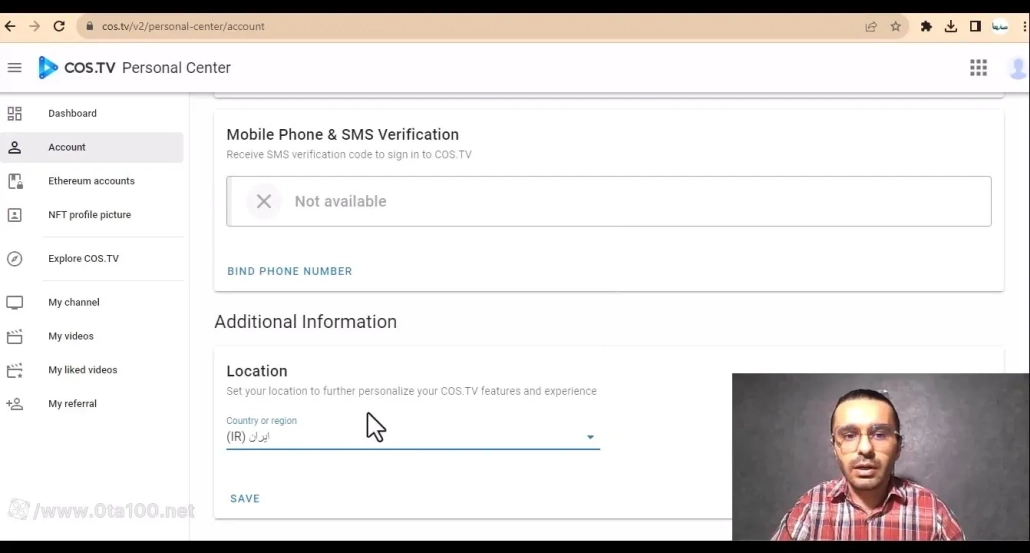
Task: Click the Dashboard sidebar icon
Action: (x=15, y=114)
